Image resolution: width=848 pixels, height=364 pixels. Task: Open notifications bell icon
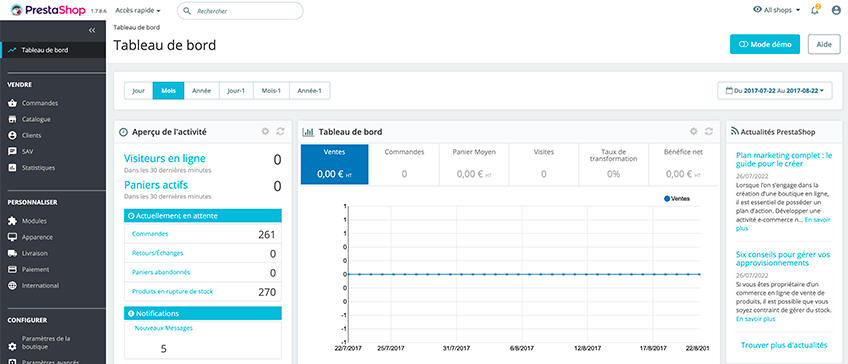pos(814,10)
